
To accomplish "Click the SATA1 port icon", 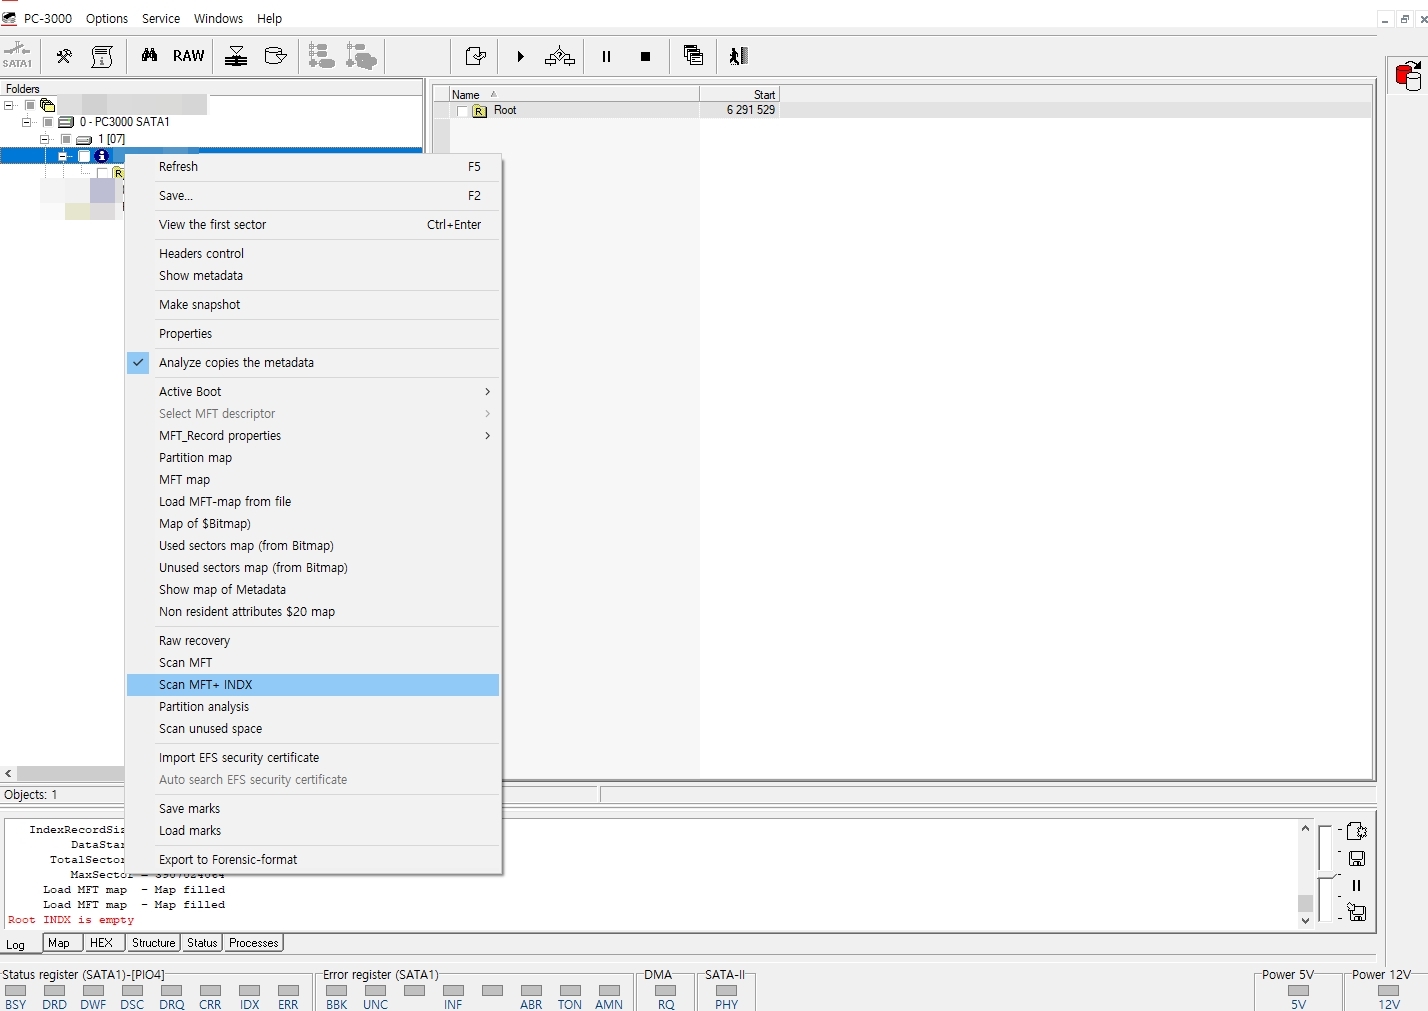I will click(17, 56).
